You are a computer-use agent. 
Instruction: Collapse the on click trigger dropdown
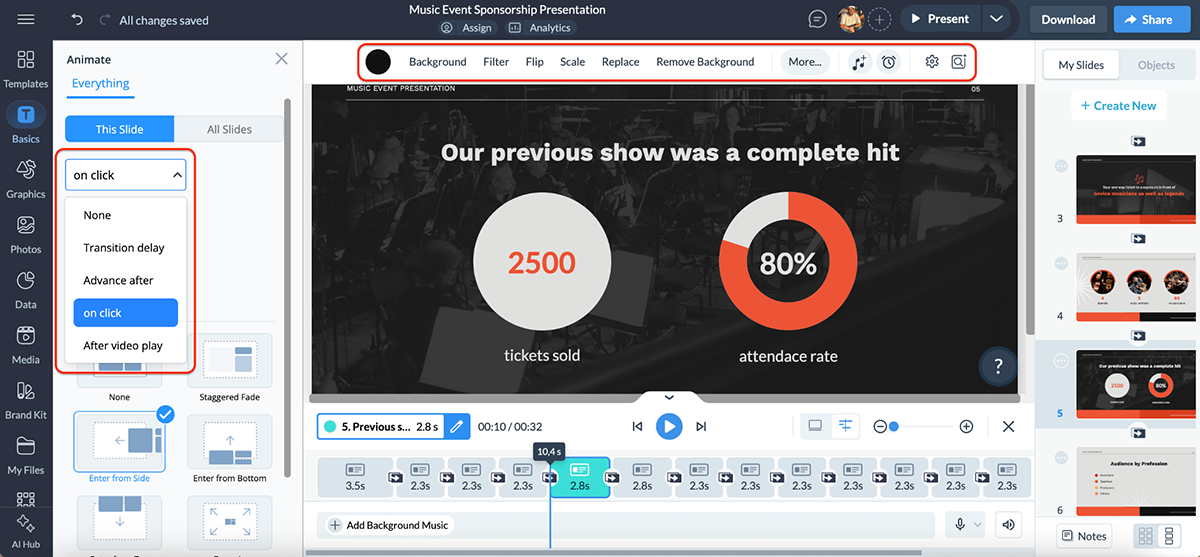126,175
